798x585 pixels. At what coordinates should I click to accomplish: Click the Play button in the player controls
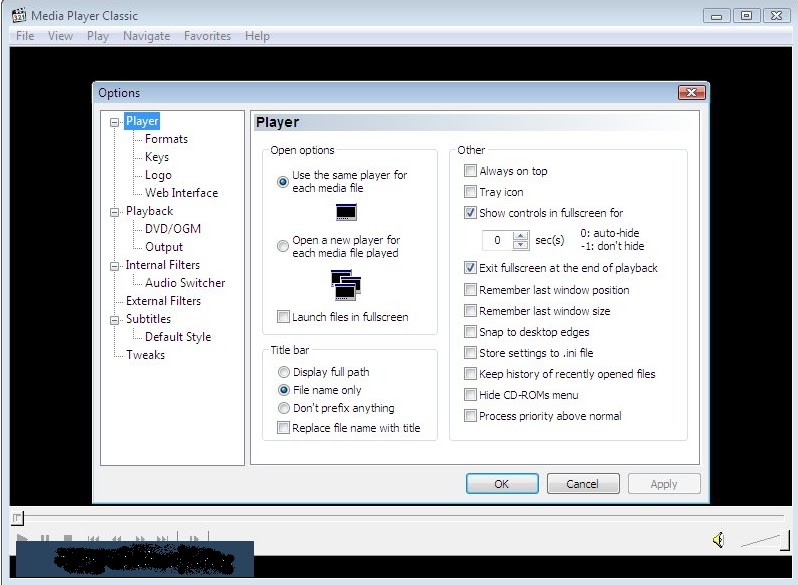pos(22,538)
